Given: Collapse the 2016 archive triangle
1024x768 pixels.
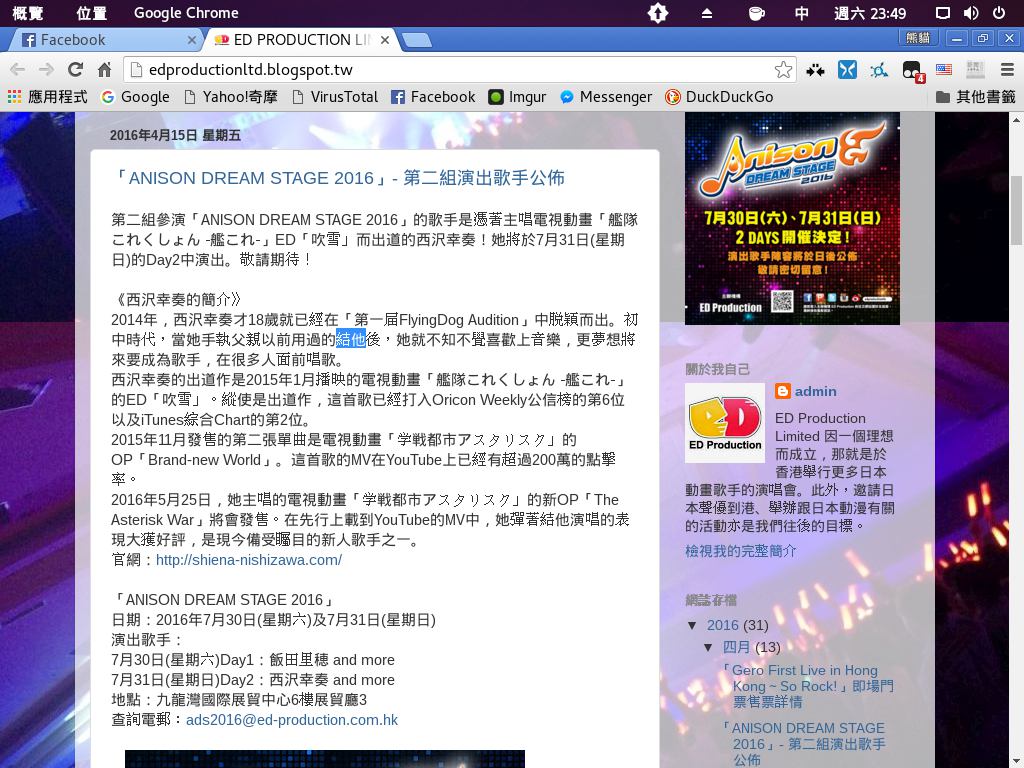Looking at the screenshot, I should pos(692,626).
